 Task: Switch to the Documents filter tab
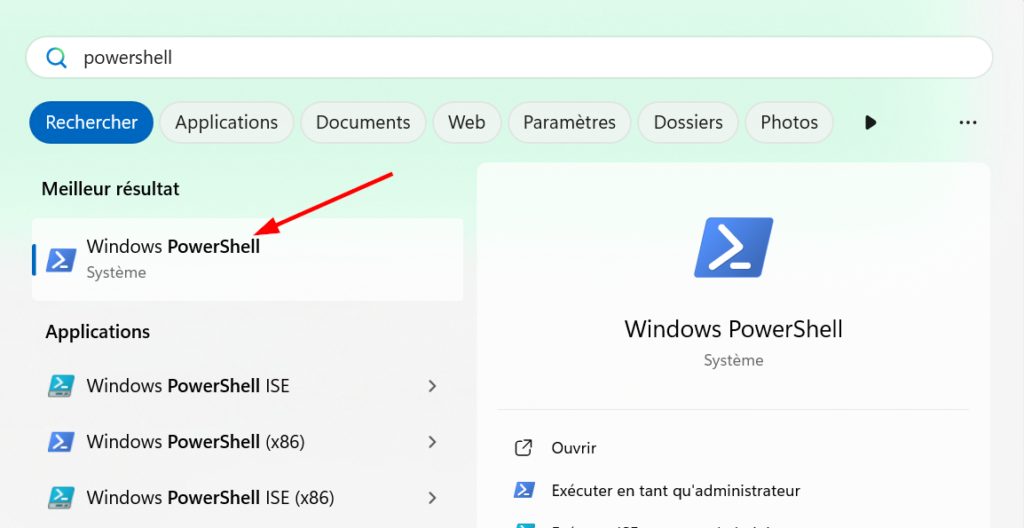coord(363,122)
